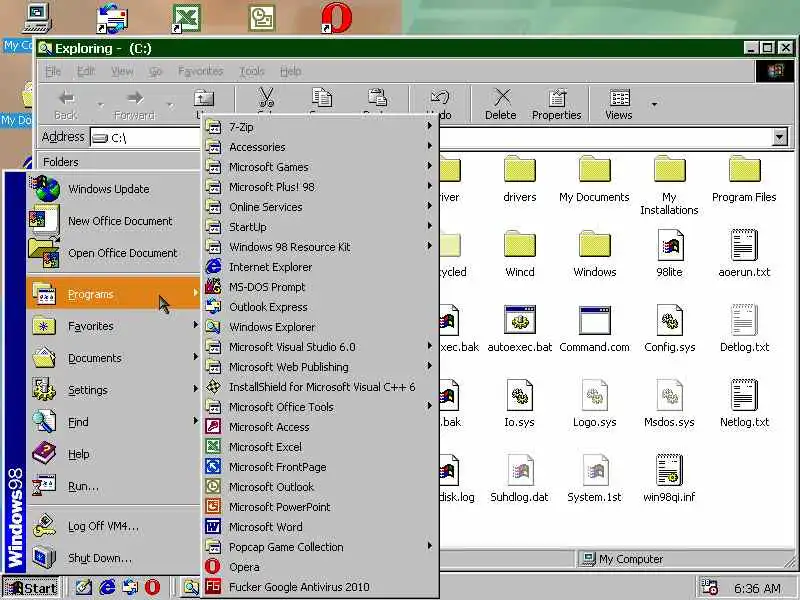Start Microsoft Outlook from Programs list
Screen dimensions: 800x600
[320, 487]
